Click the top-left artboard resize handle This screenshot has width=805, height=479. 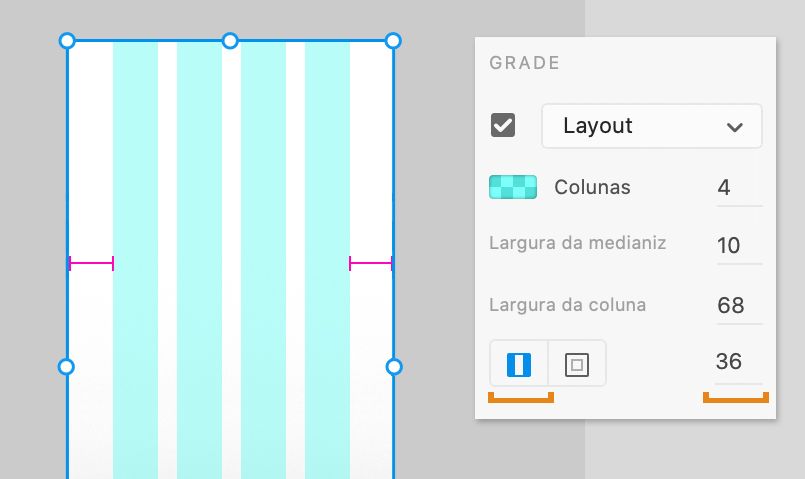pos(67,41)
